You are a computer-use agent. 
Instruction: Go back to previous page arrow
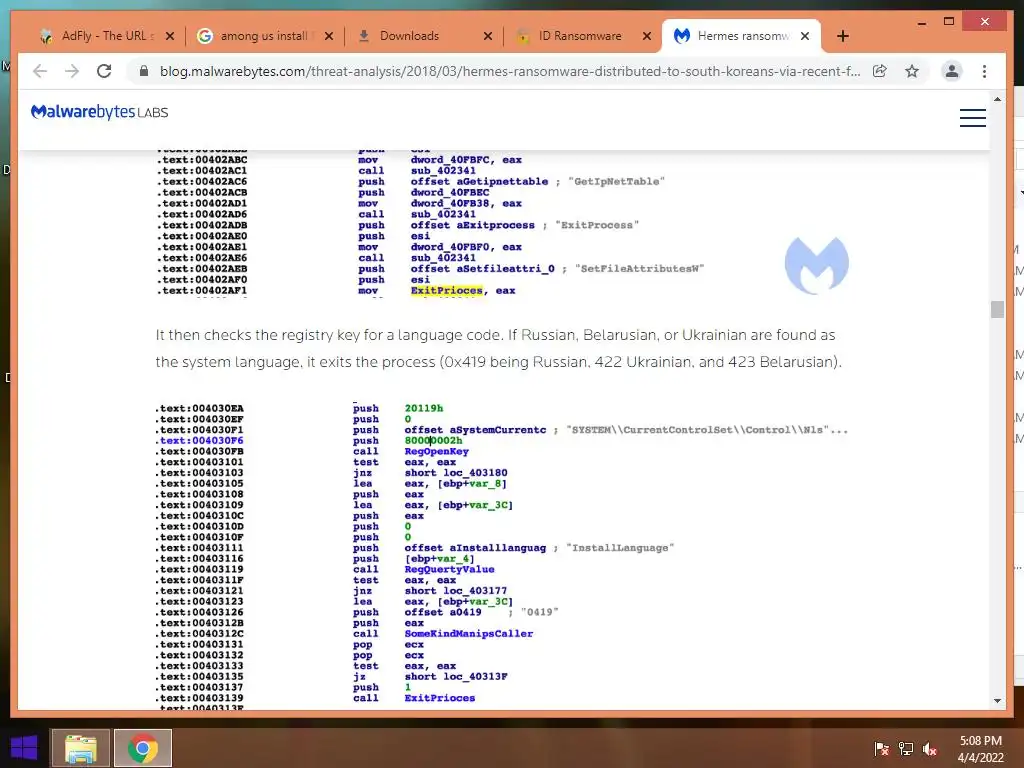(x=40, y=71)
